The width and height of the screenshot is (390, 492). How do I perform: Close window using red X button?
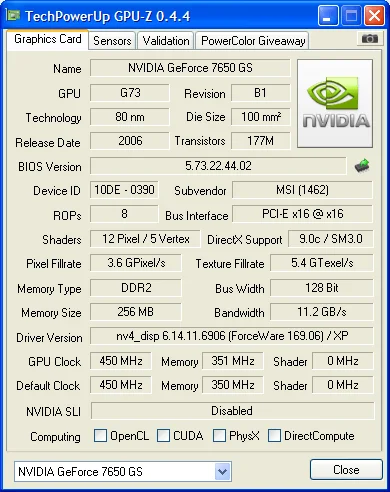374,15
